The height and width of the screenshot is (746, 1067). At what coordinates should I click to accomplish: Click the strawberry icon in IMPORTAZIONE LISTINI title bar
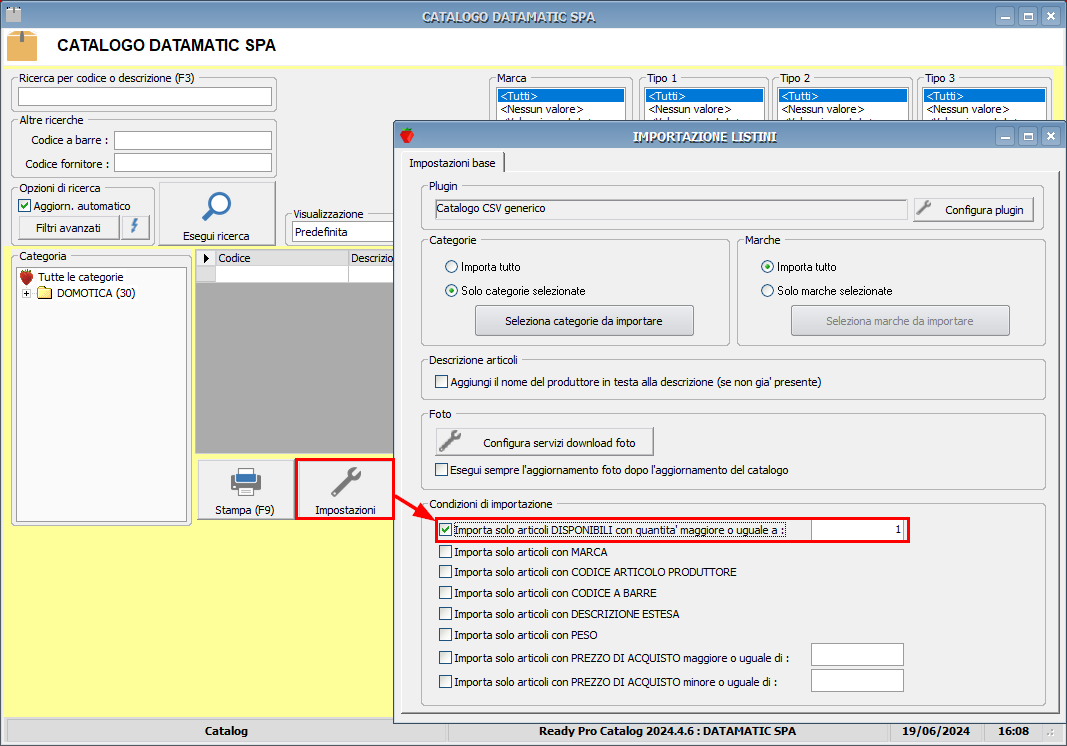pyautogui.click(x=407, y=135)
